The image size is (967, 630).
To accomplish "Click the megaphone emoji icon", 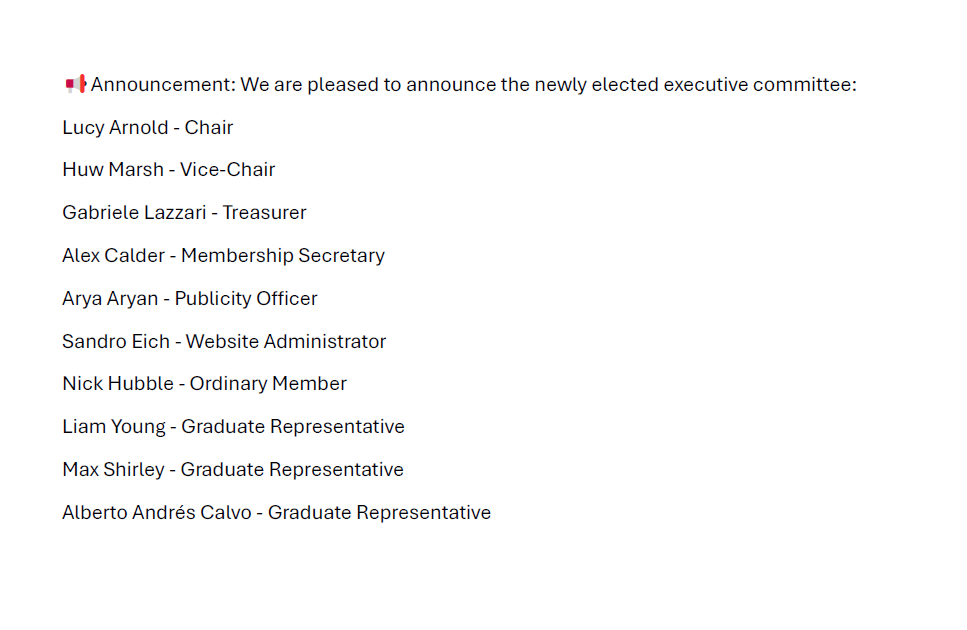I will [x=76, y=84].
